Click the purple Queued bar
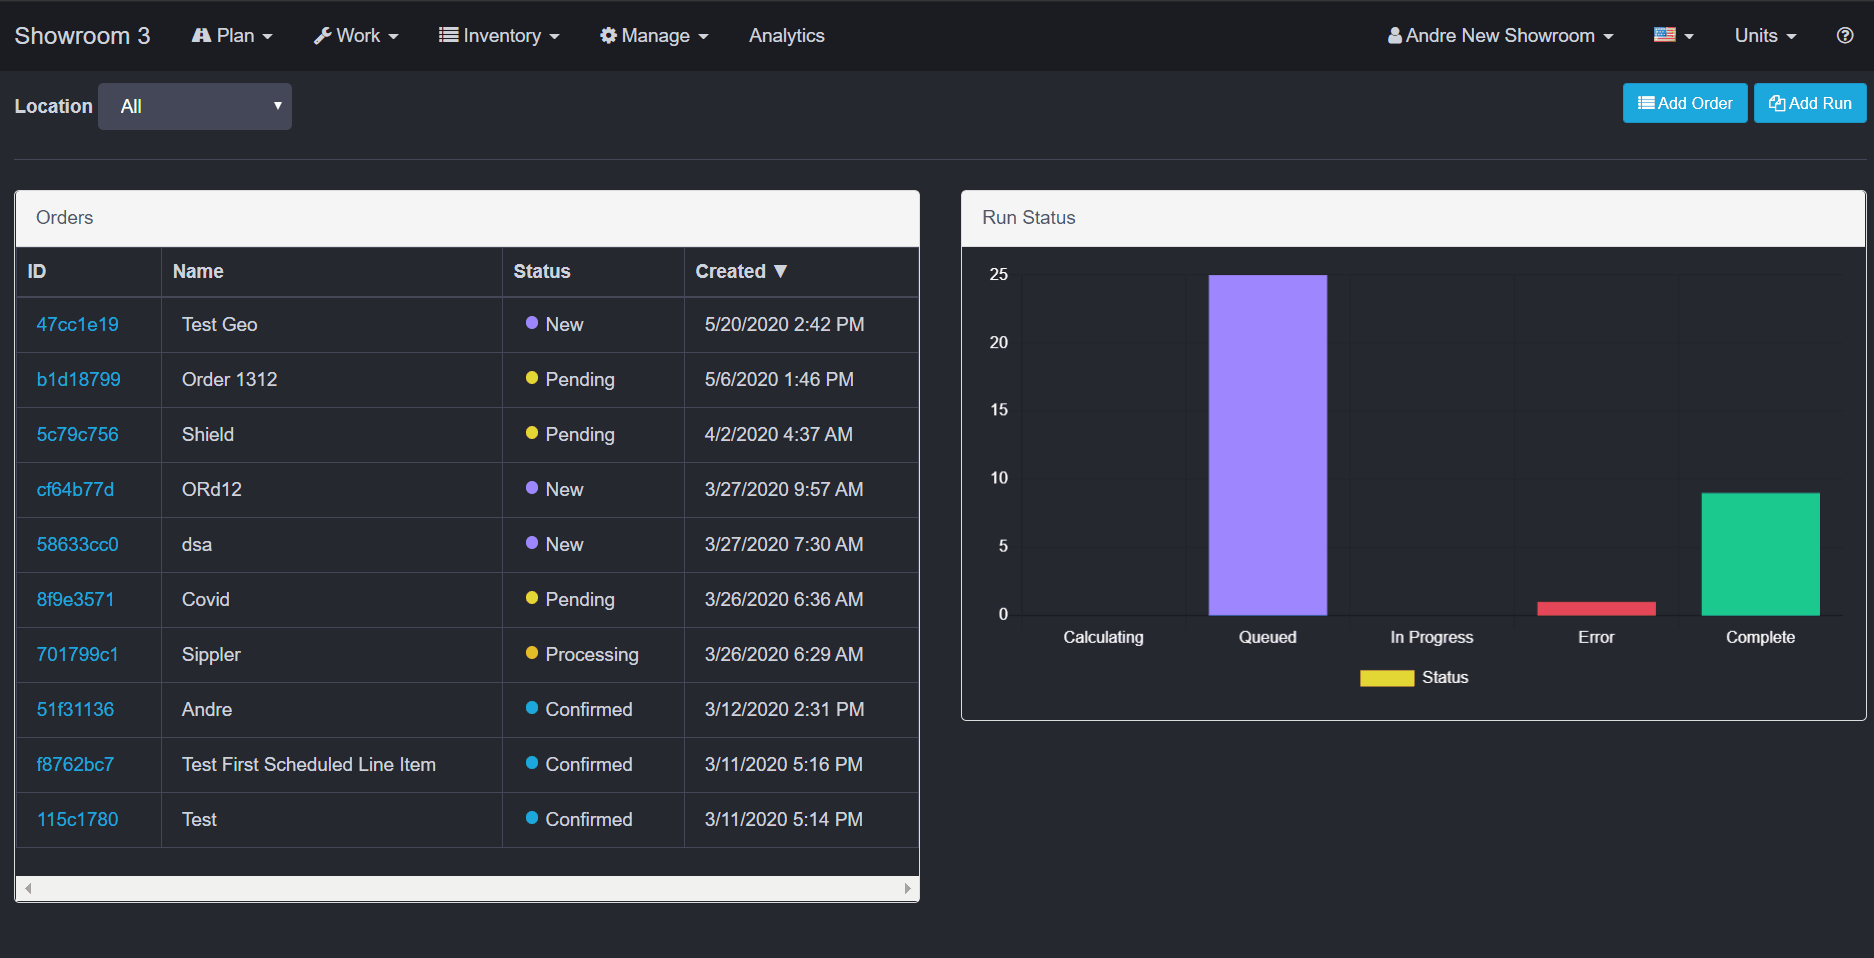 (x=1267, y=445)
